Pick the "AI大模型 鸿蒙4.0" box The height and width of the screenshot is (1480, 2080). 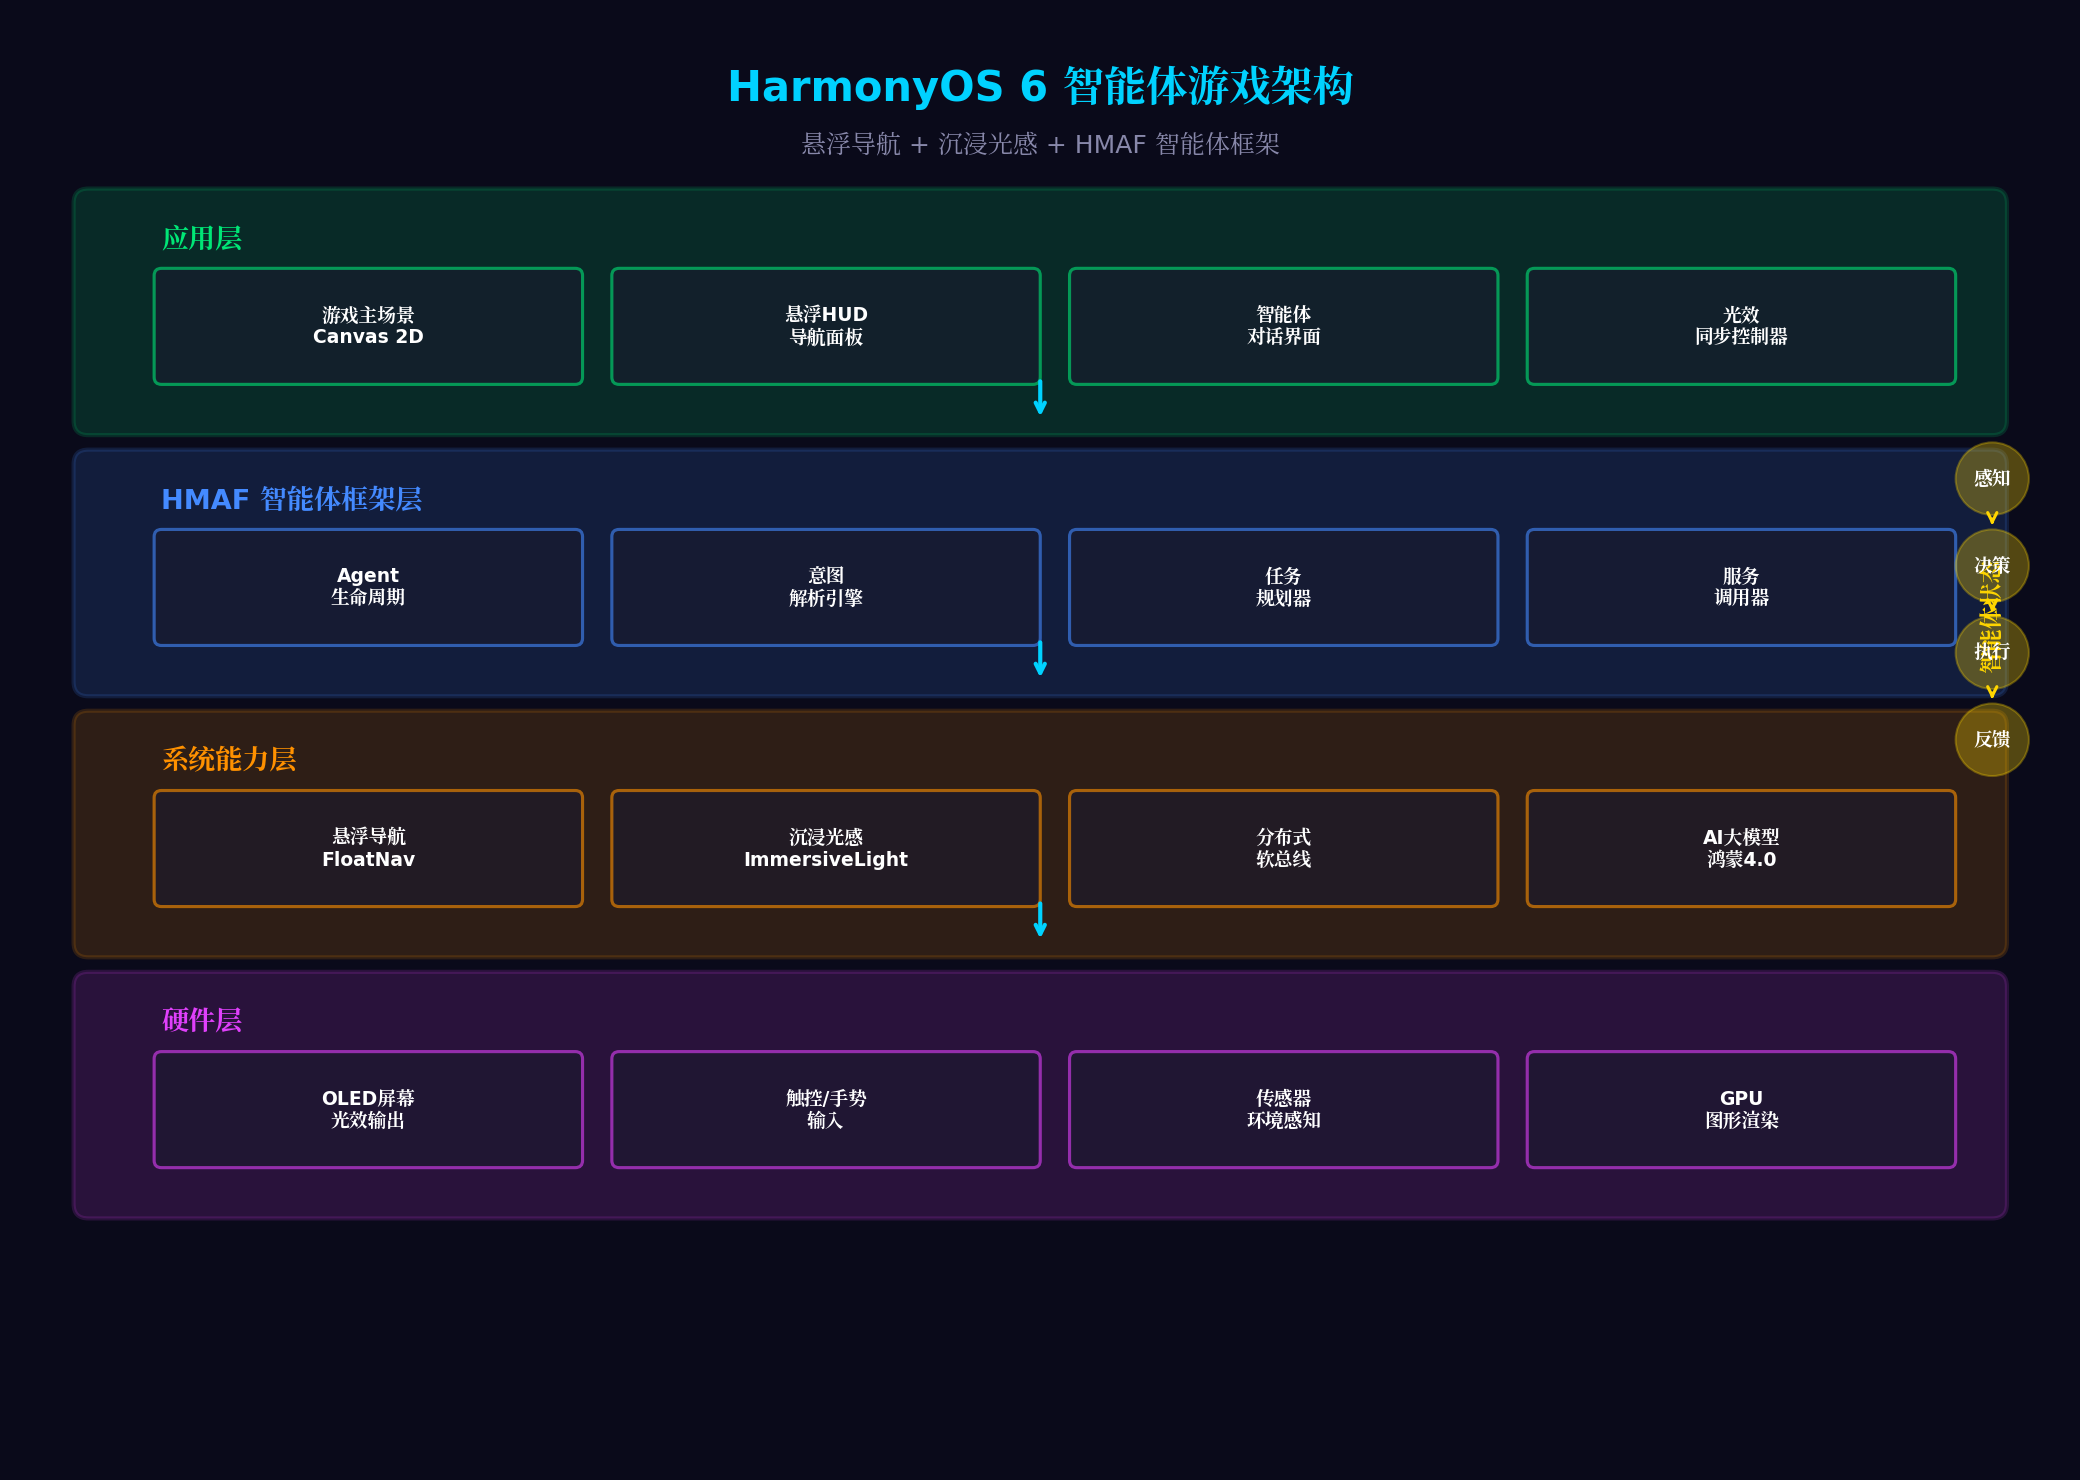click(1741, 848)
